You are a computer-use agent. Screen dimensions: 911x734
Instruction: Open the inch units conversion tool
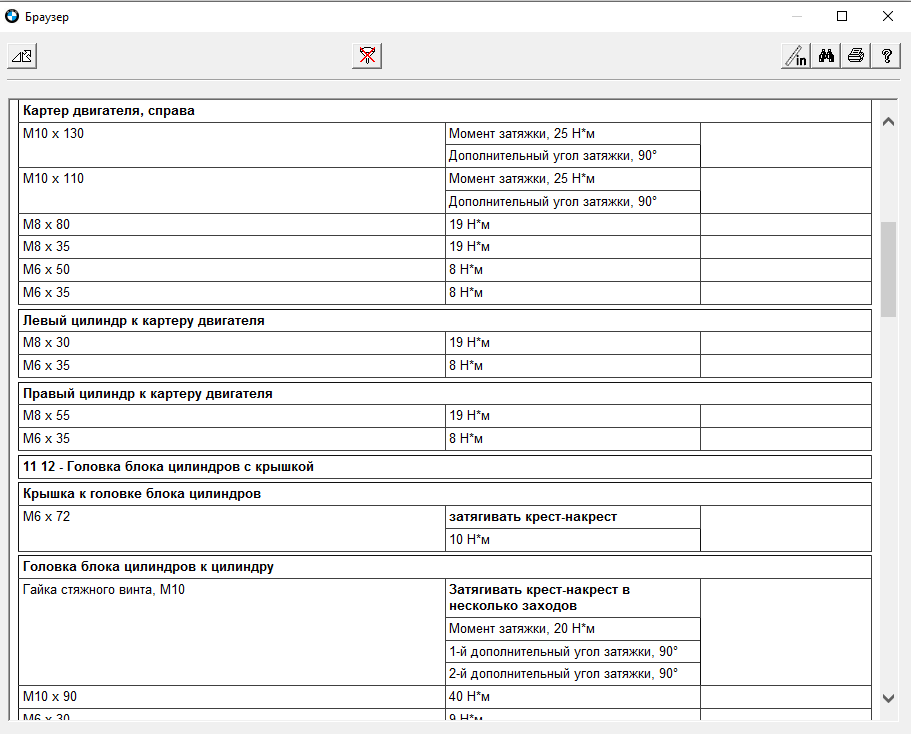coord(795,56)
